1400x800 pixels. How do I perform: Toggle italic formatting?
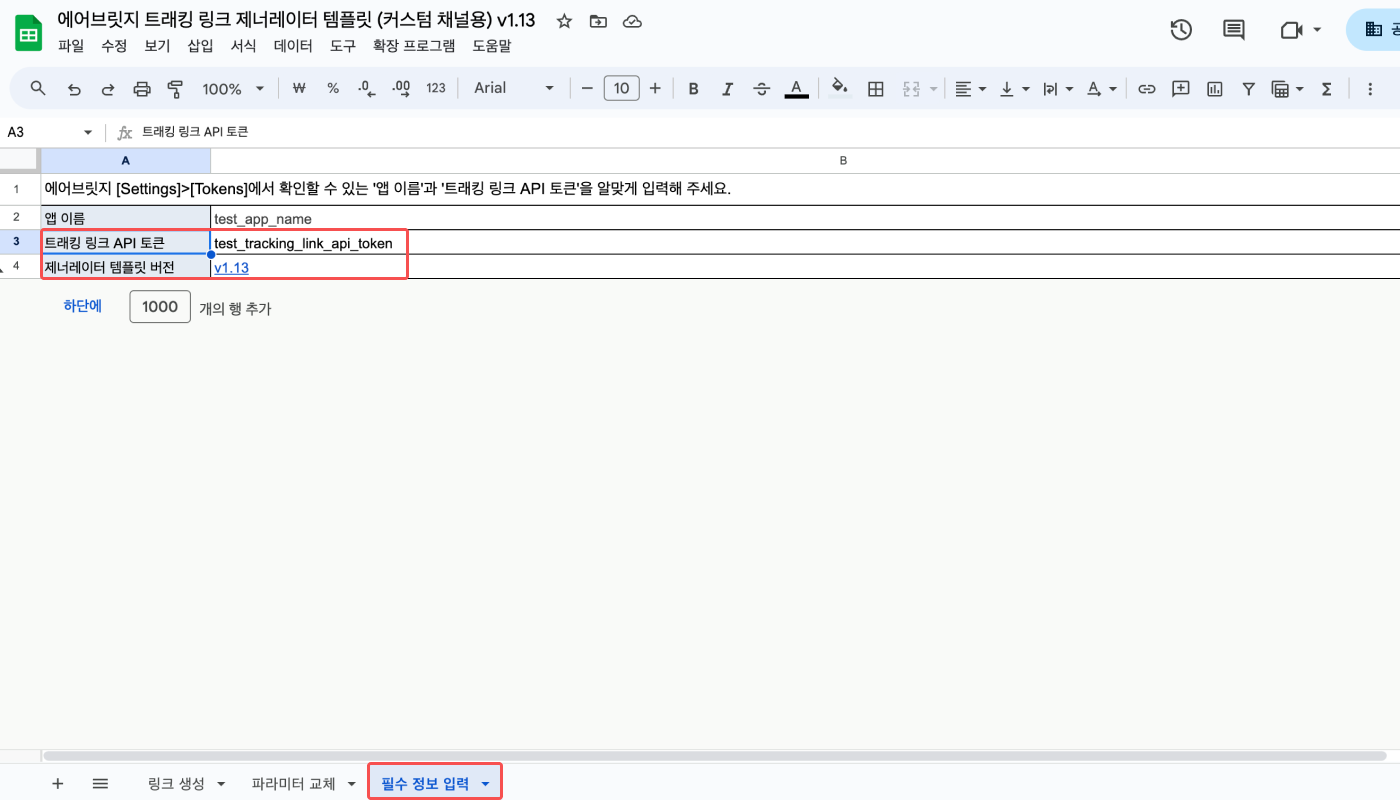[x=727, y=88]
